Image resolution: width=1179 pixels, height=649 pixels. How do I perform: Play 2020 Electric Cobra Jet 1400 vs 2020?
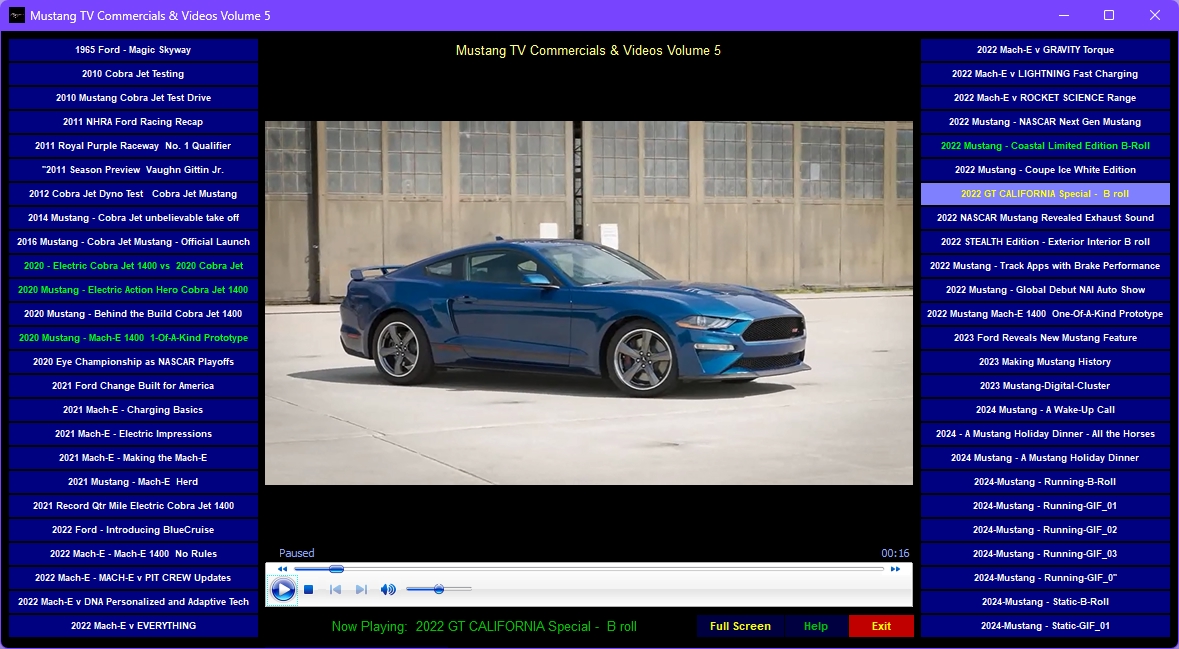tap(133, 265)
